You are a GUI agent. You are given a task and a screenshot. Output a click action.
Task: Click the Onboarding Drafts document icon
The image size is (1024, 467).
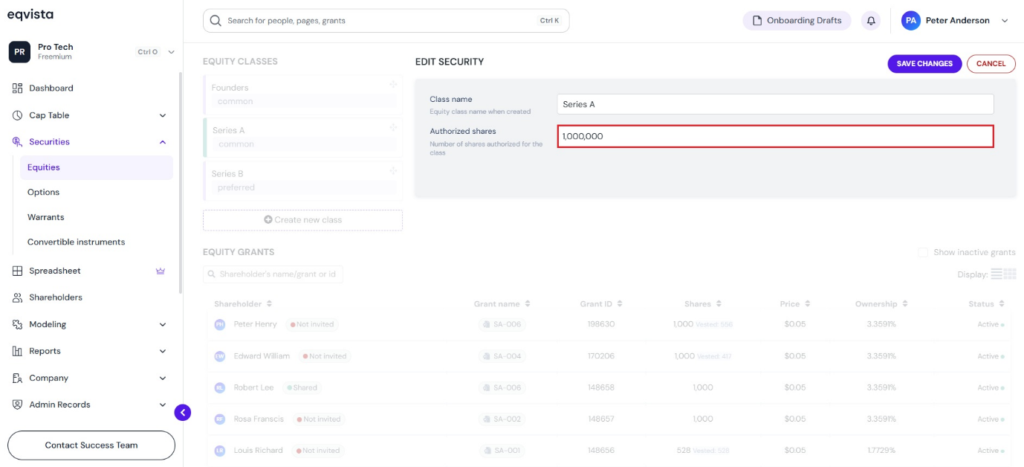(758, 21)
